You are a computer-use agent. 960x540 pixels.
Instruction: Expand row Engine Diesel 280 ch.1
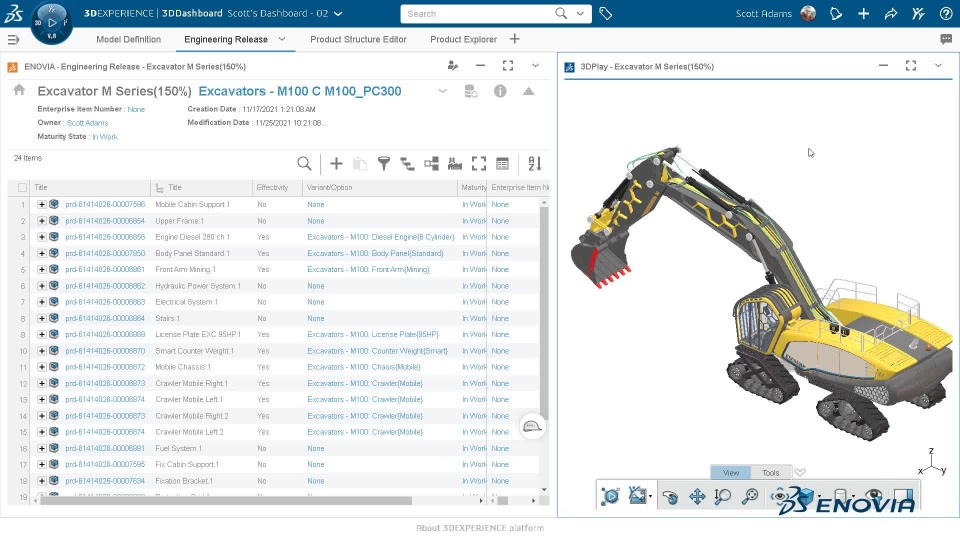pyautogui.click(x=42, y=237)
